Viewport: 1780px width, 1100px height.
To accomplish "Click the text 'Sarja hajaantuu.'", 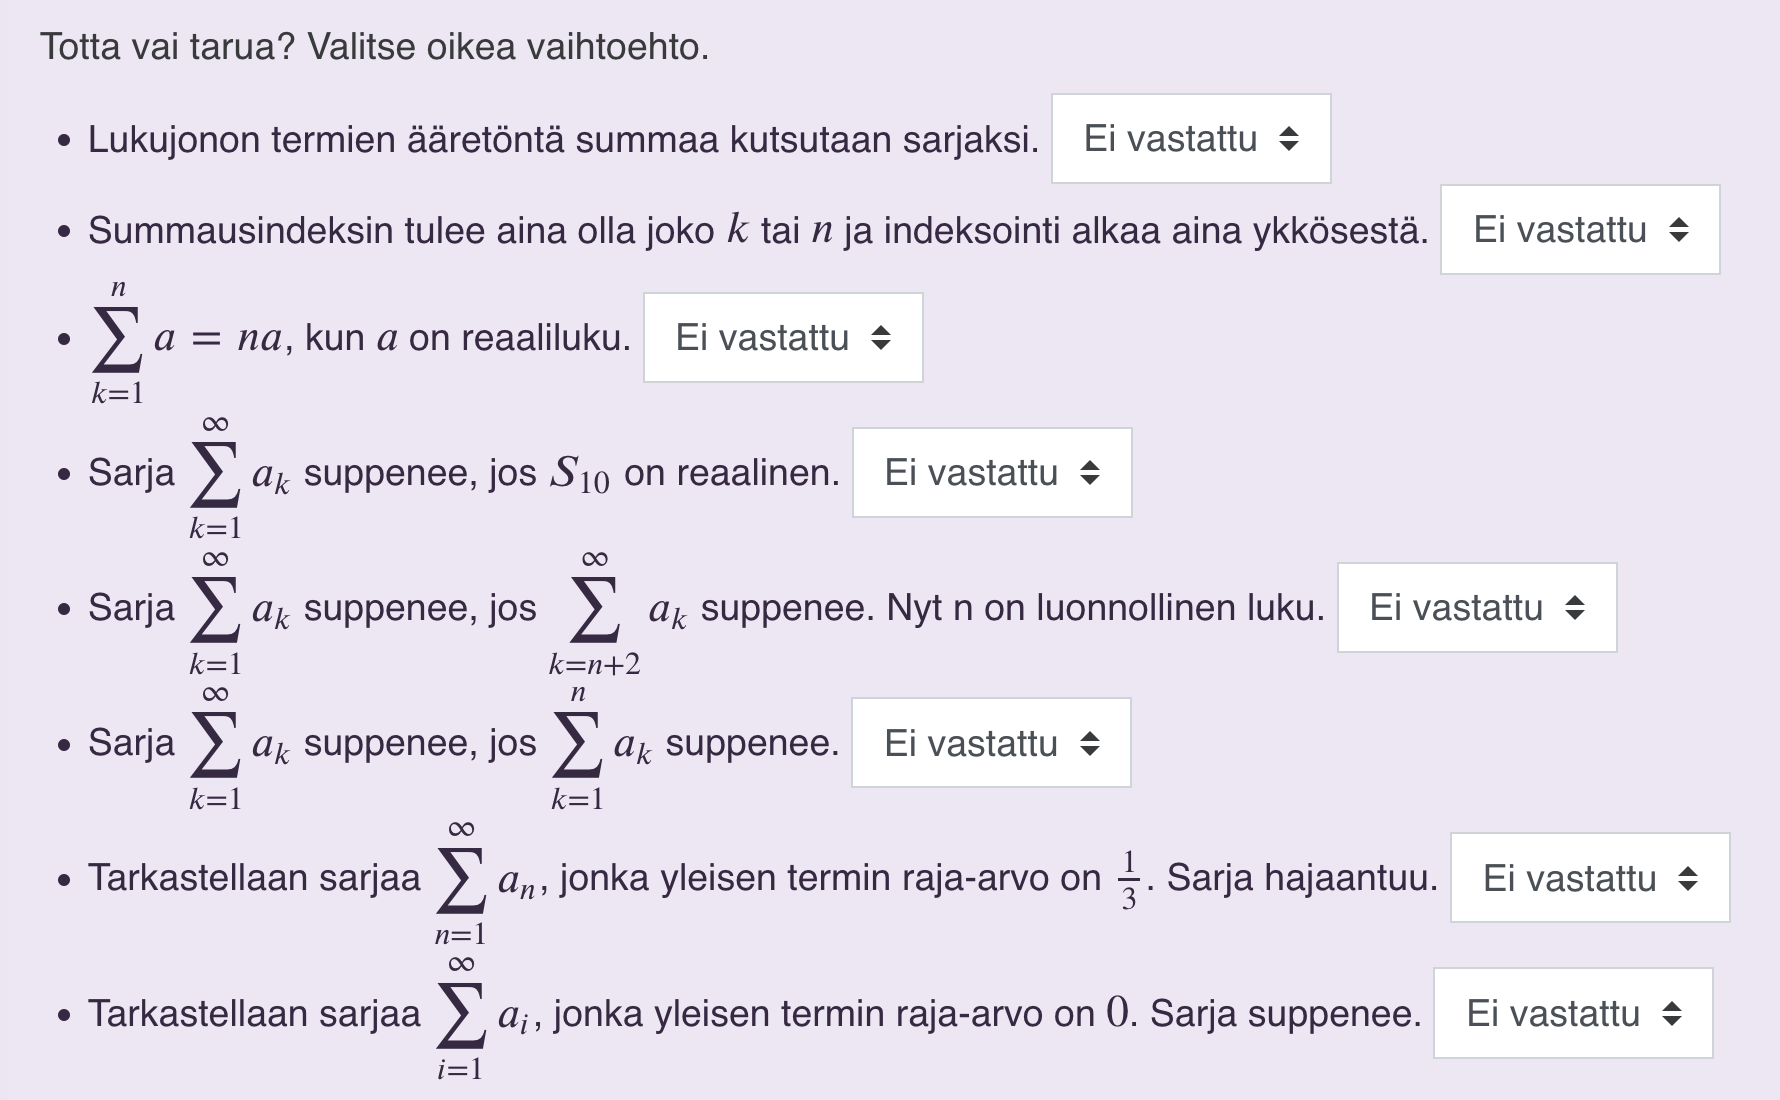I will 1302,878.
